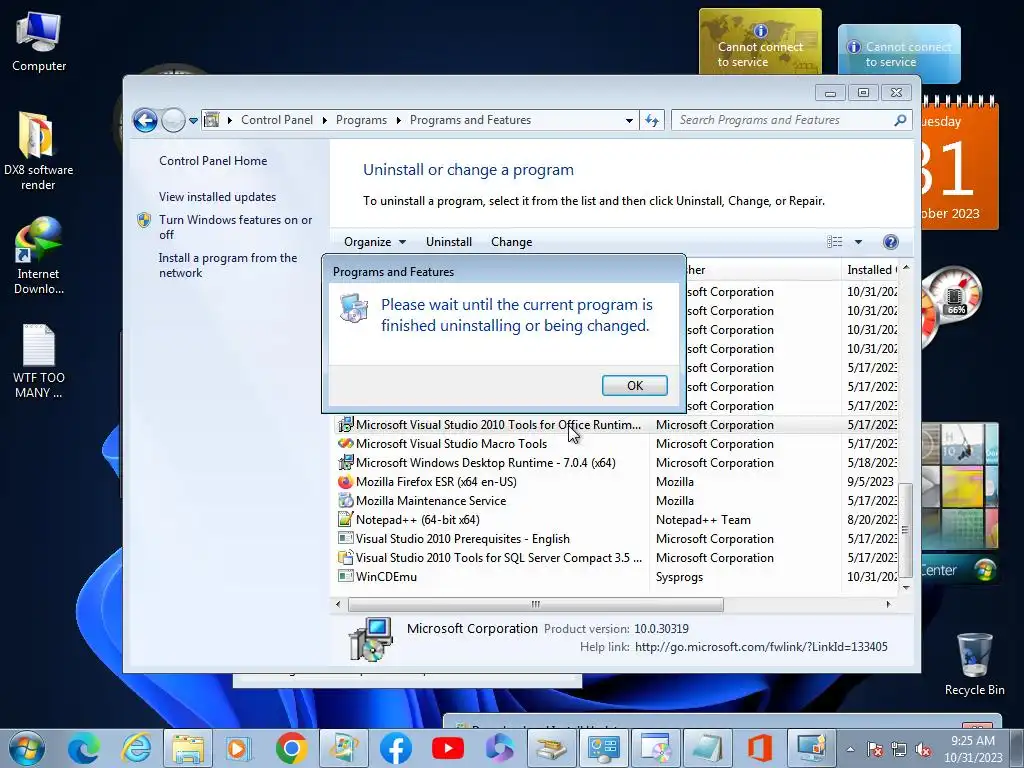Select Mozilla Firefox ESR row
1024x768 pixels.
pyautogui.click(x=616, y=481)
